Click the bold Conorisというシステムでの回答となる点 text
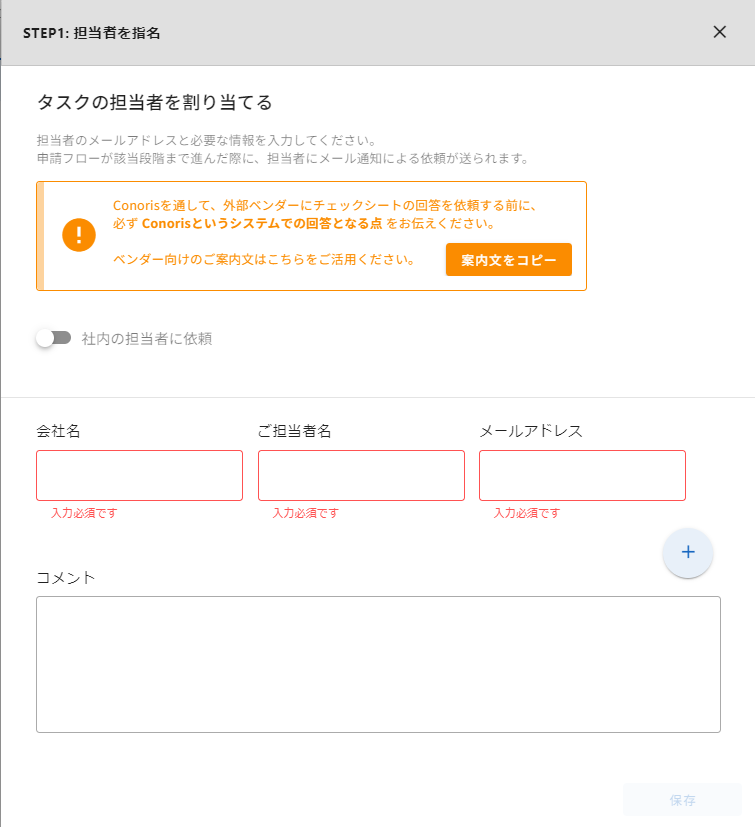This screenshot has height=827, width=755. pyautogui.click(x=262, y=223)
